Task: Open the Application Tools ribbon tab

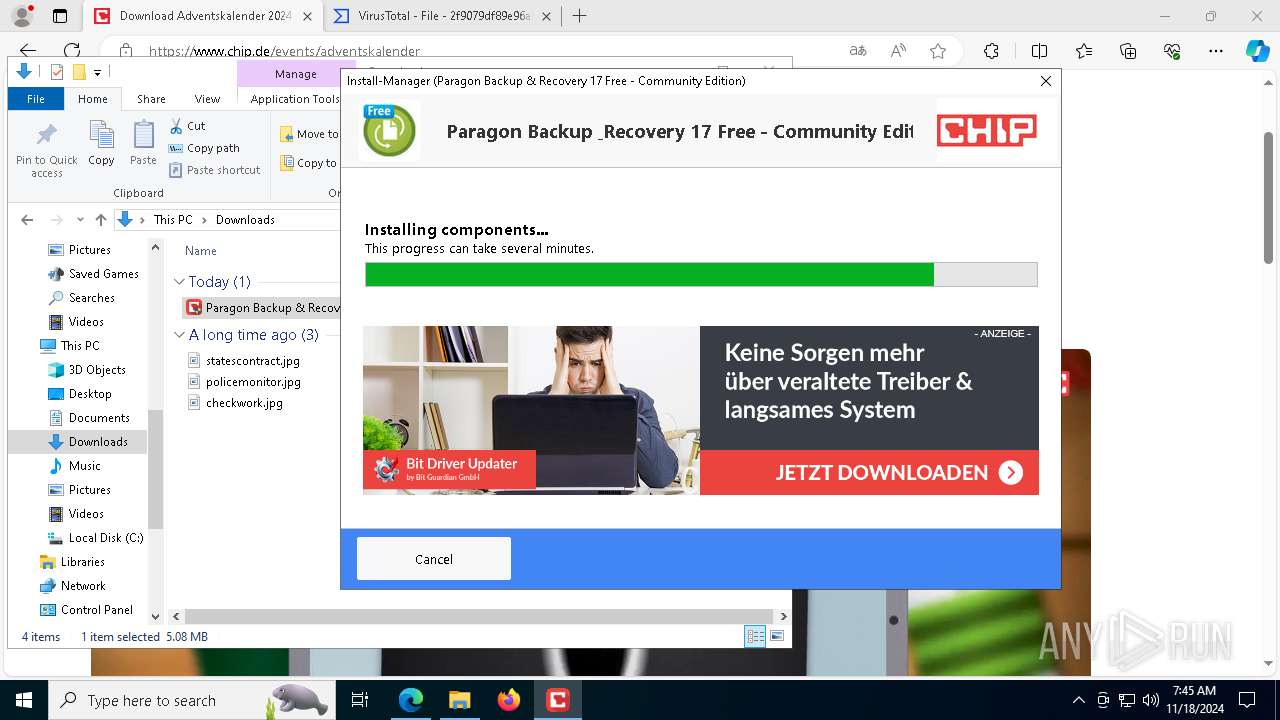Action: (x=294, y=99)
